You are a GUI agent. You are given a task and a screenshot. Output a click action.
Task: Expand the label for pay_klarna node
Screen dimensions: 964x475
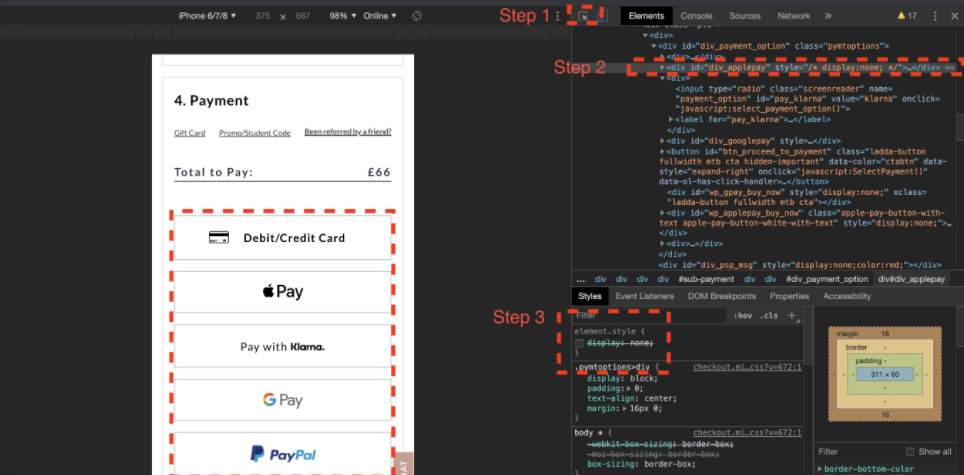[x=671, y=119]
